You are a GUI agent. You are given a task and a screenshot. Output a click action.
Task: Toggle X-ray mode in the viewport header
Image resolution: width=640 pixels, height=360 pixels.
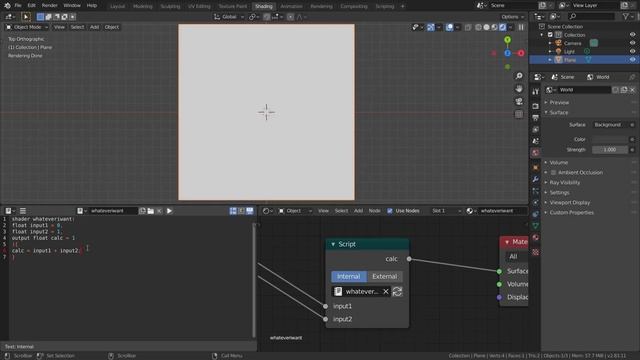click(468, 27)
